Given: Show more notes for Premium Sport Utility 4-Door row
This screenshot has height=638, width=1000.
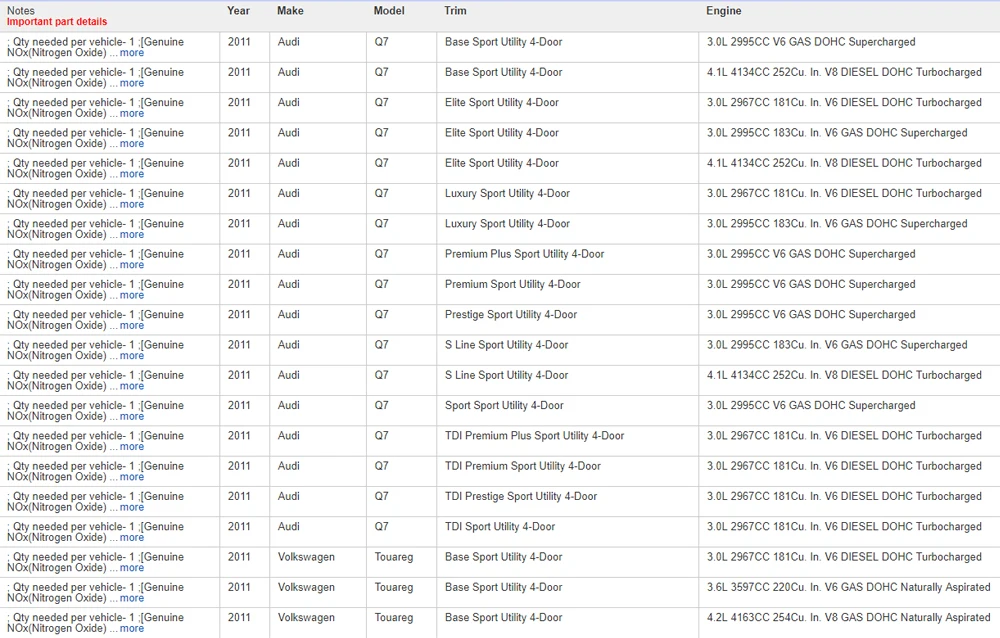Looking at the screenshot, I should [x=131, y=295].
